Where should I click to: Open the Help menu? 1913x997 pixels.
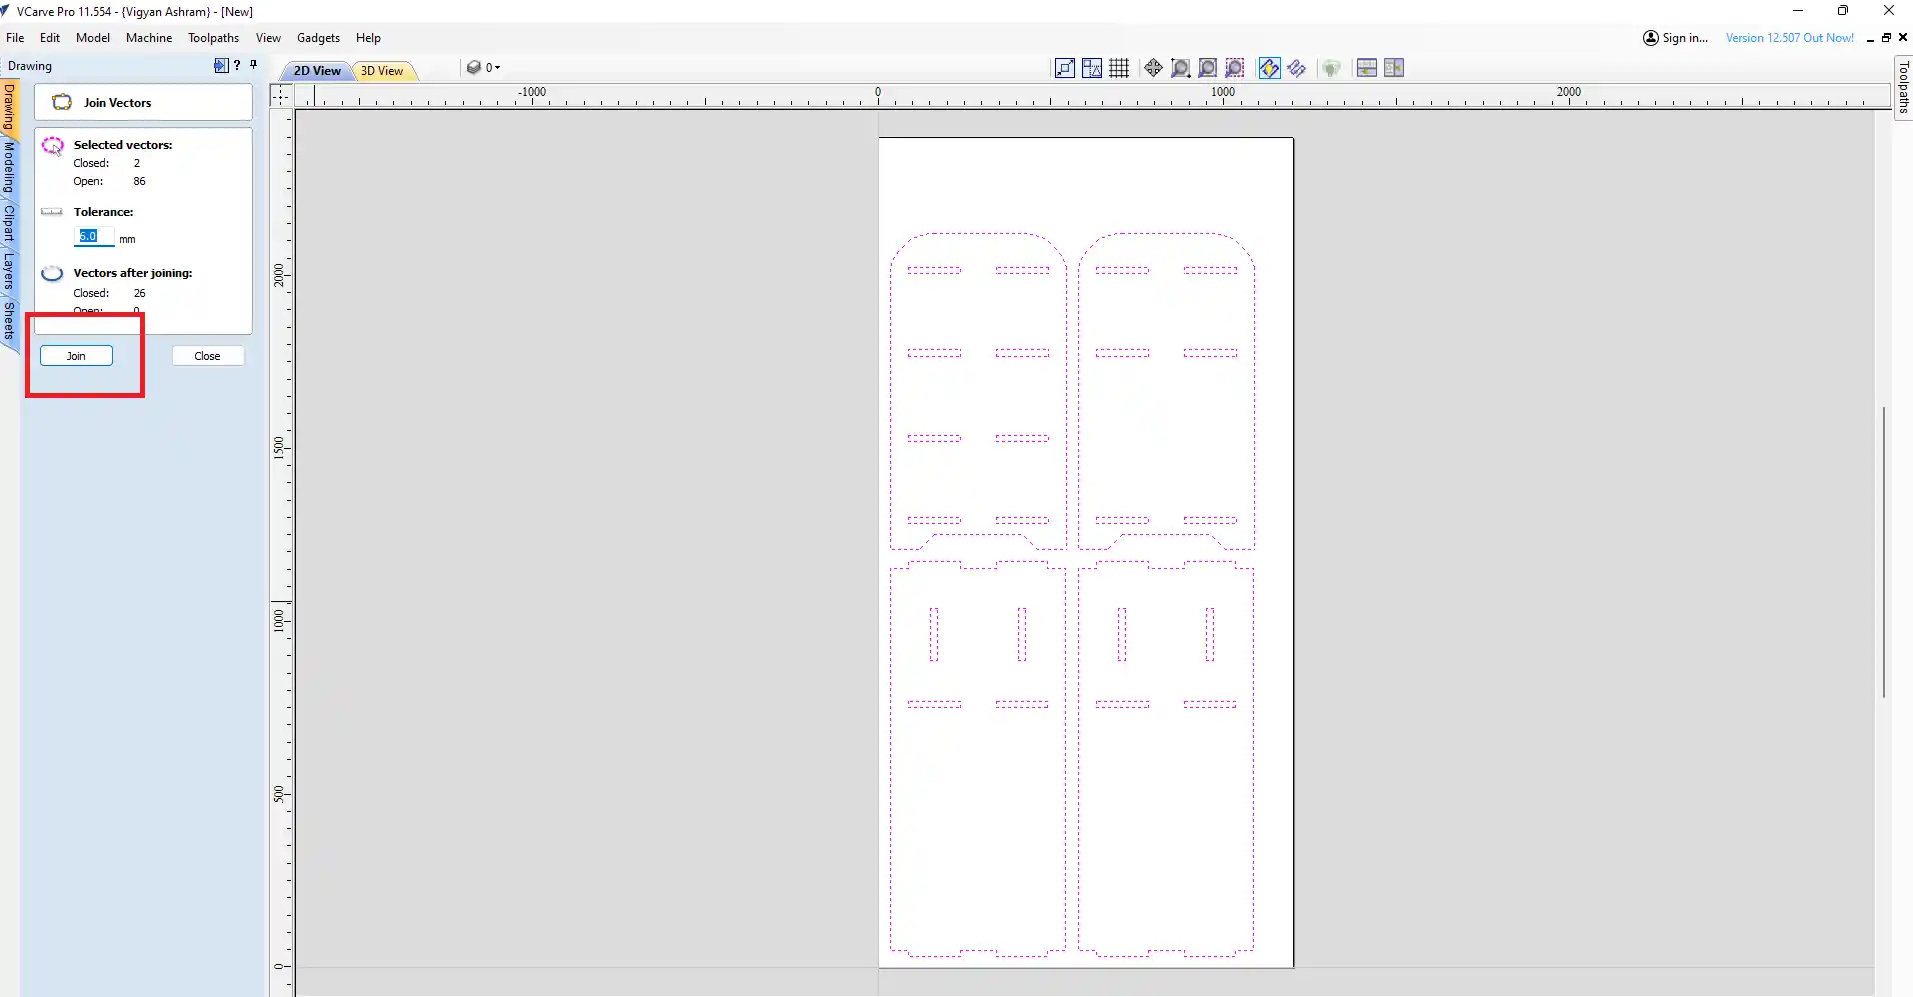pyautogui.click(x=368, y=38)
